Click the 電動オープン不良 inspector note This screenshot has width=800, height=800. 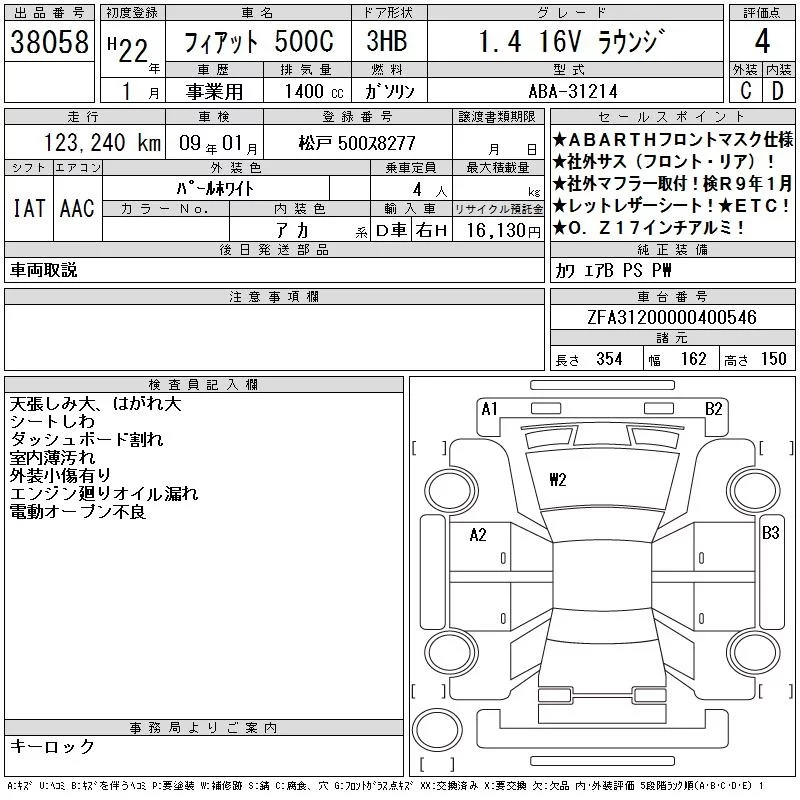[78, 511]
